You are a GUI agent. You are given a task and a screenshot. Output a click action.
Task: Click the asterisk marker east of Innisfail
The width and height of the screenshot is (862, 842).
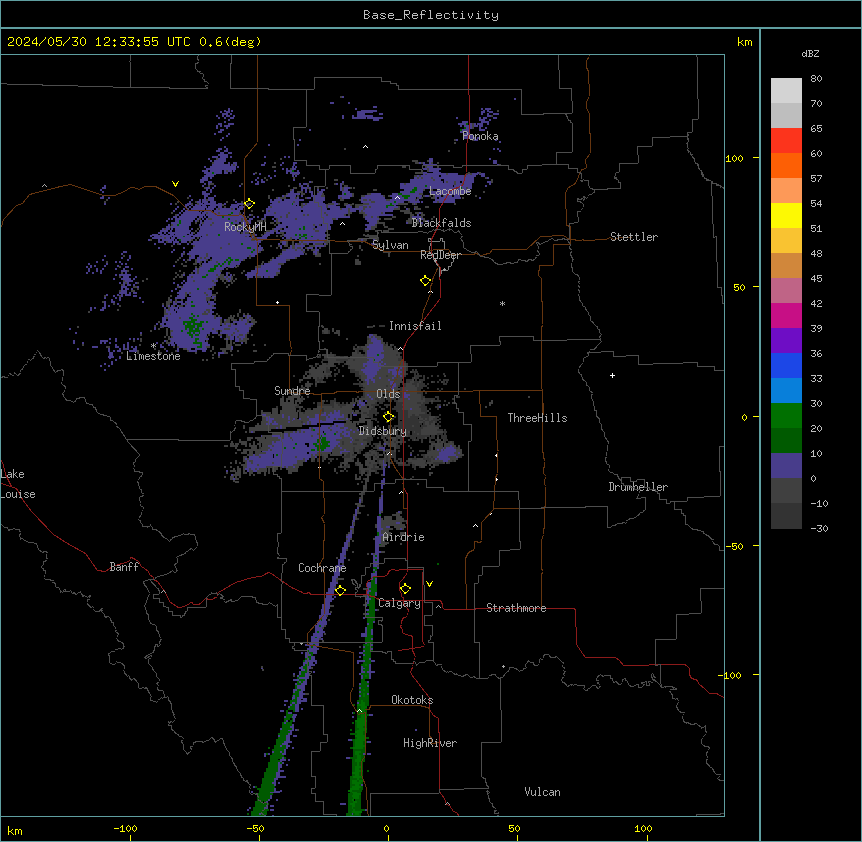(x=502, y=303)
